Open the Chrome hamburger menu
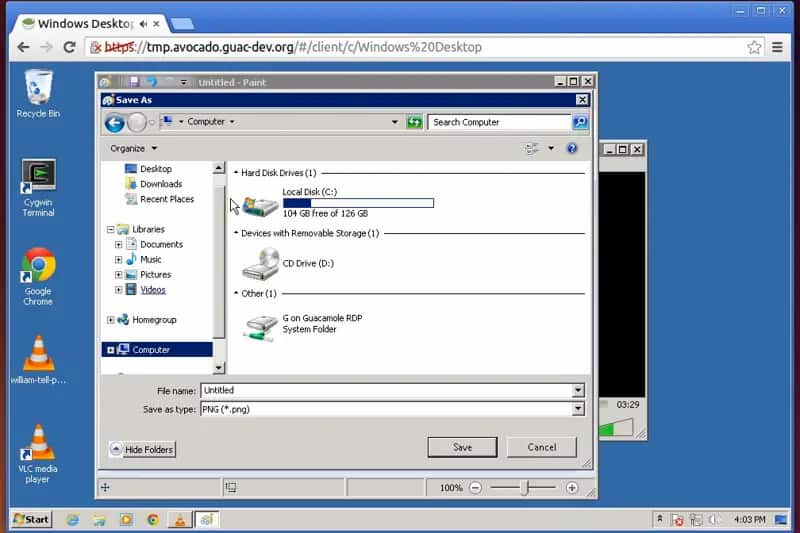Screen dimensions: 800x533 pos(777,47)
